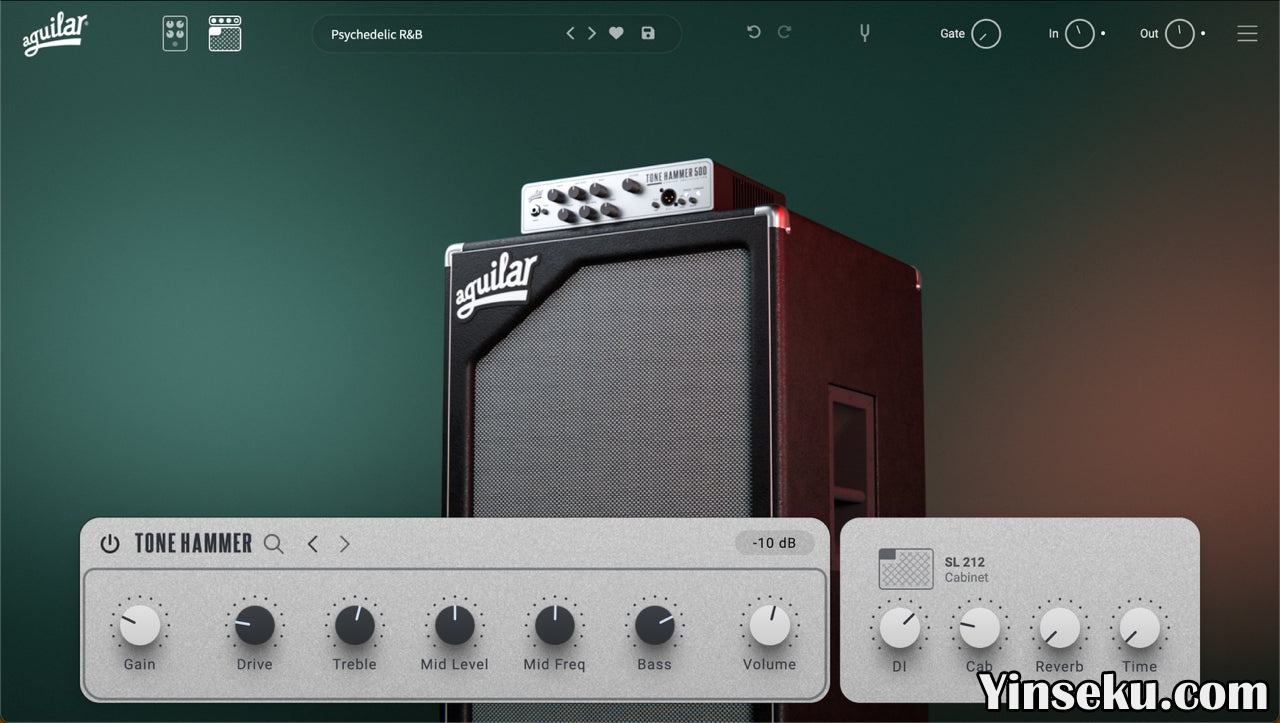Go to the next preset arrow

click(x=592, y=33)
